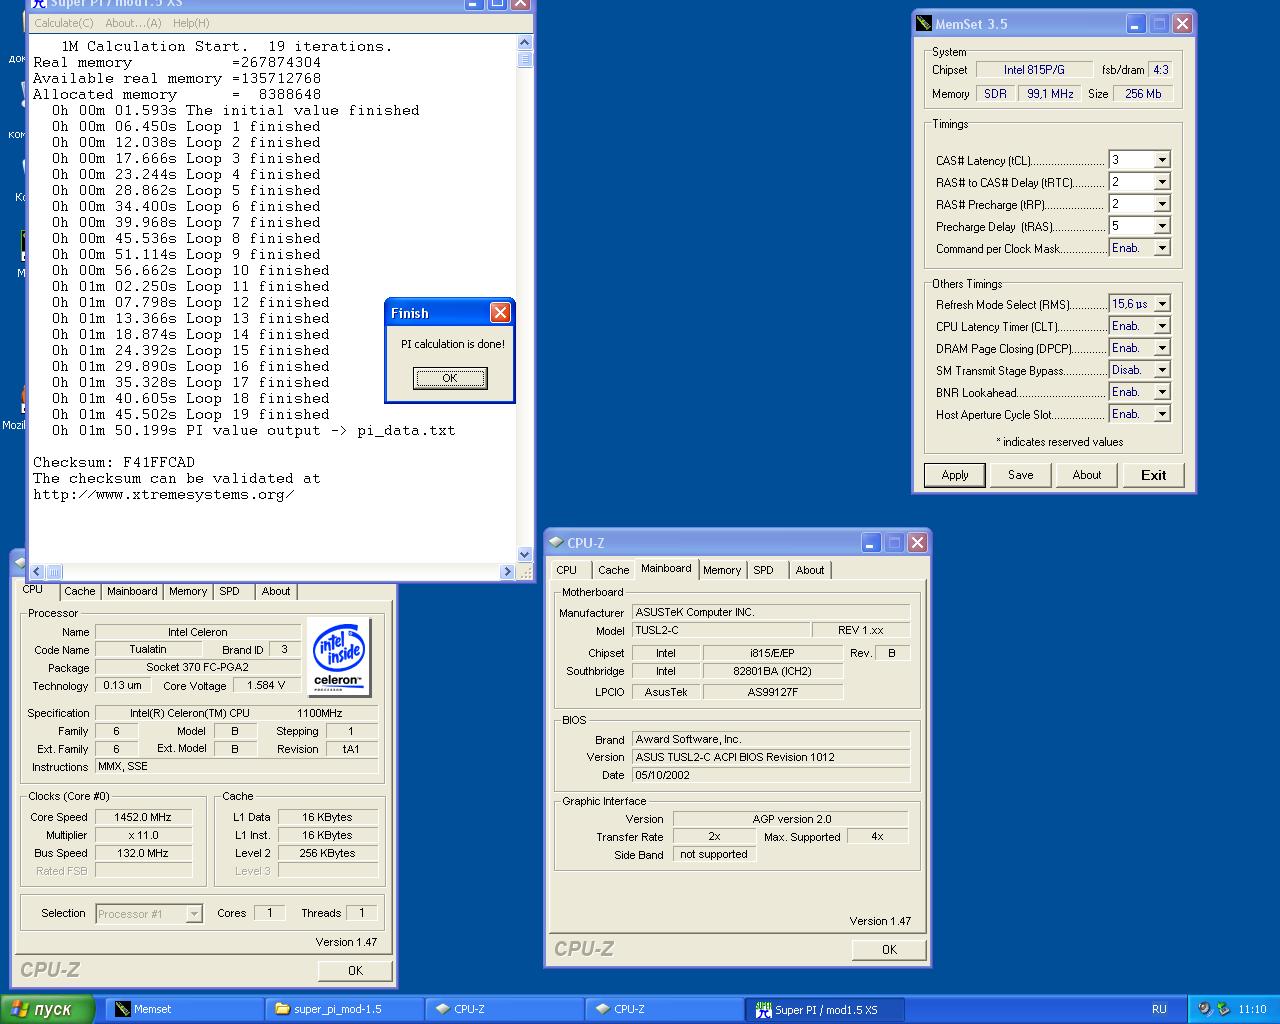The width and height of the screenshot is (1280, 1024).
Task: Switch to CPU tab in Mainboard CPU-Z window
Action: click(x=566, y=570)
